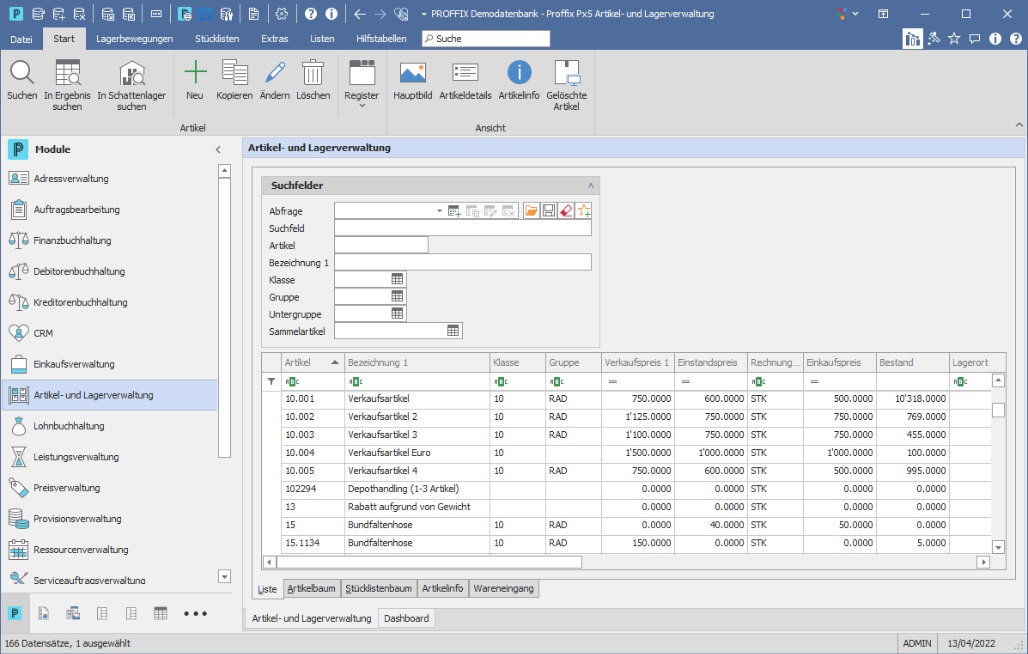Open Klasse lookup table icon
The width and height of the screenshot is (1028, 654).
[x=397, y=279]
